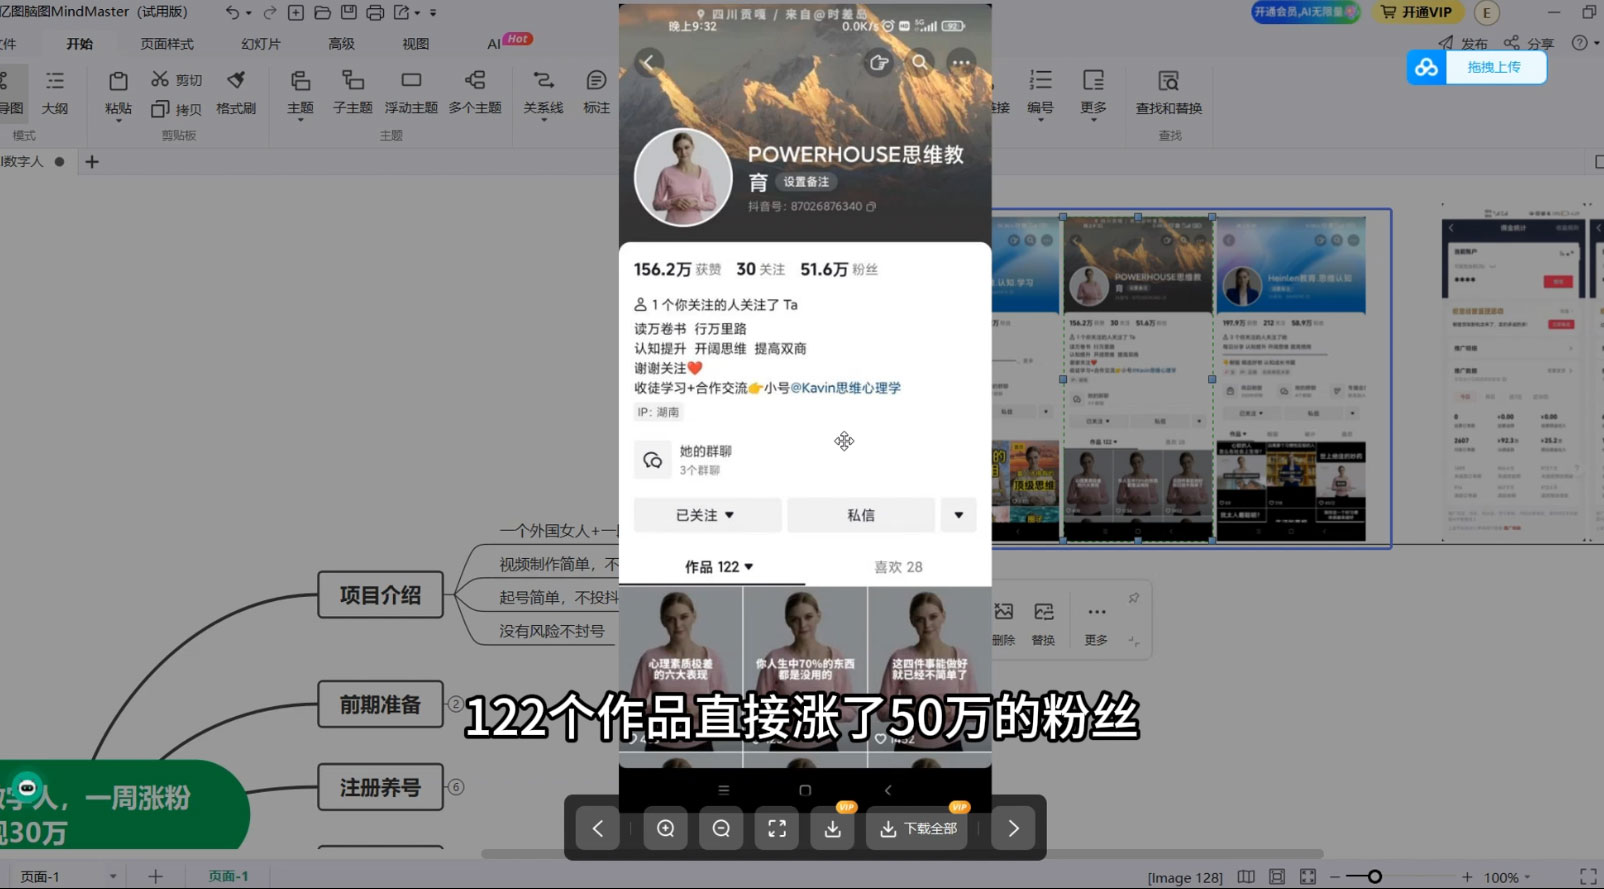Screen dimensions: 1604x889
Task: Click the zoom out magnifier in image viewer
Action: (x=721, y=828)
